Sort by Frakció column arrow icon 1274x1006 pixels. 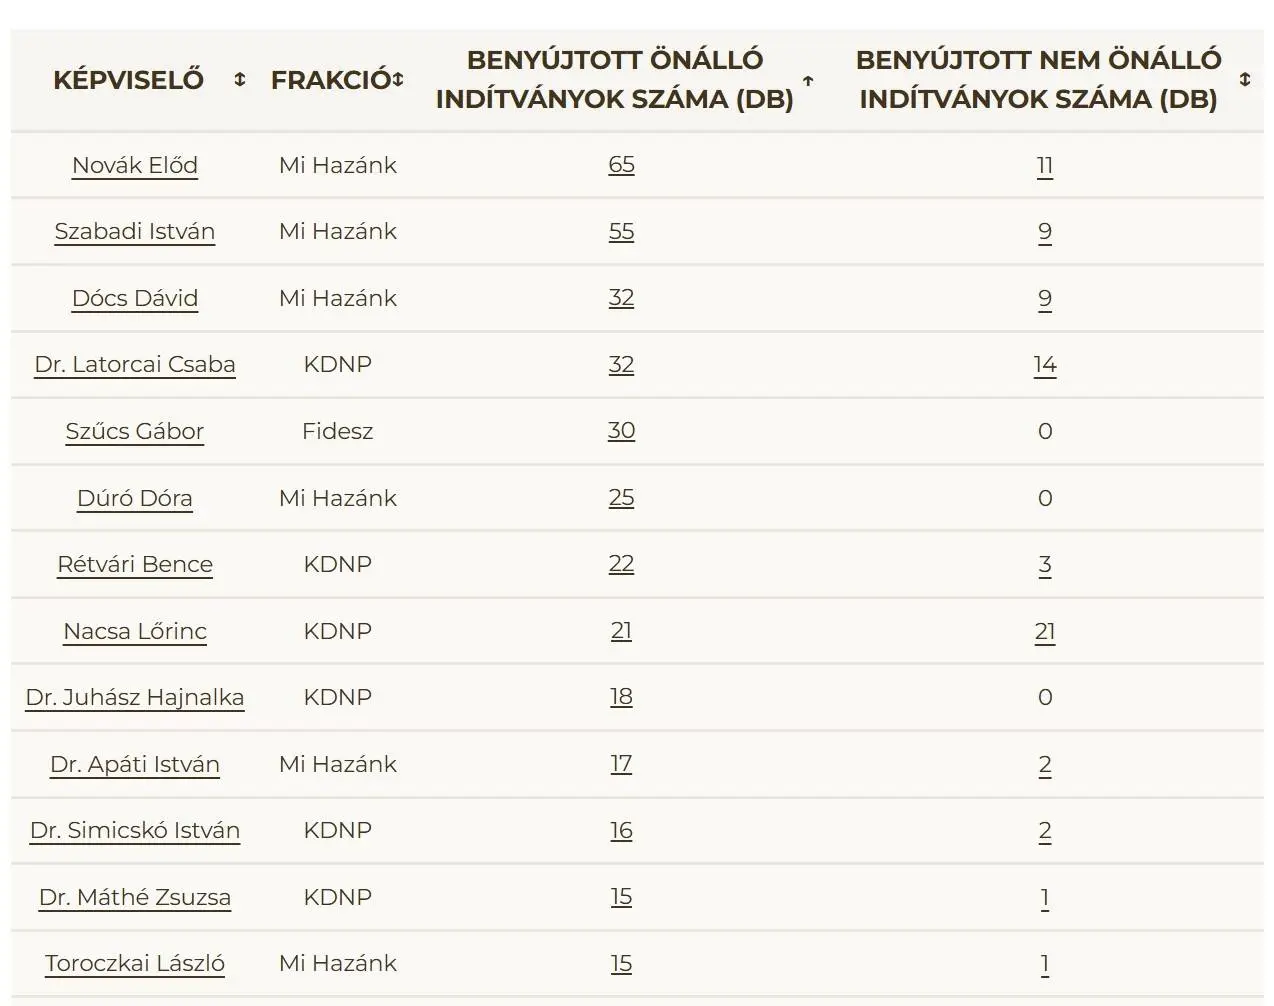click(398, 80)
